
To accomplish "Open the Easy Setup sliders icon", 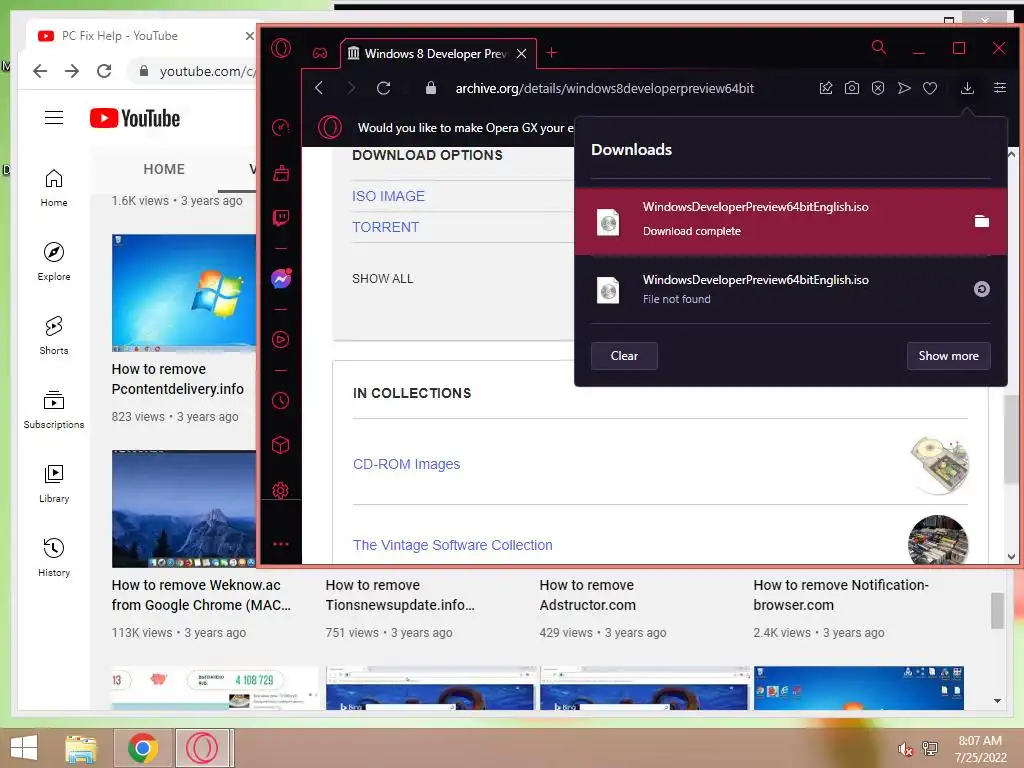I will 1000,88.
